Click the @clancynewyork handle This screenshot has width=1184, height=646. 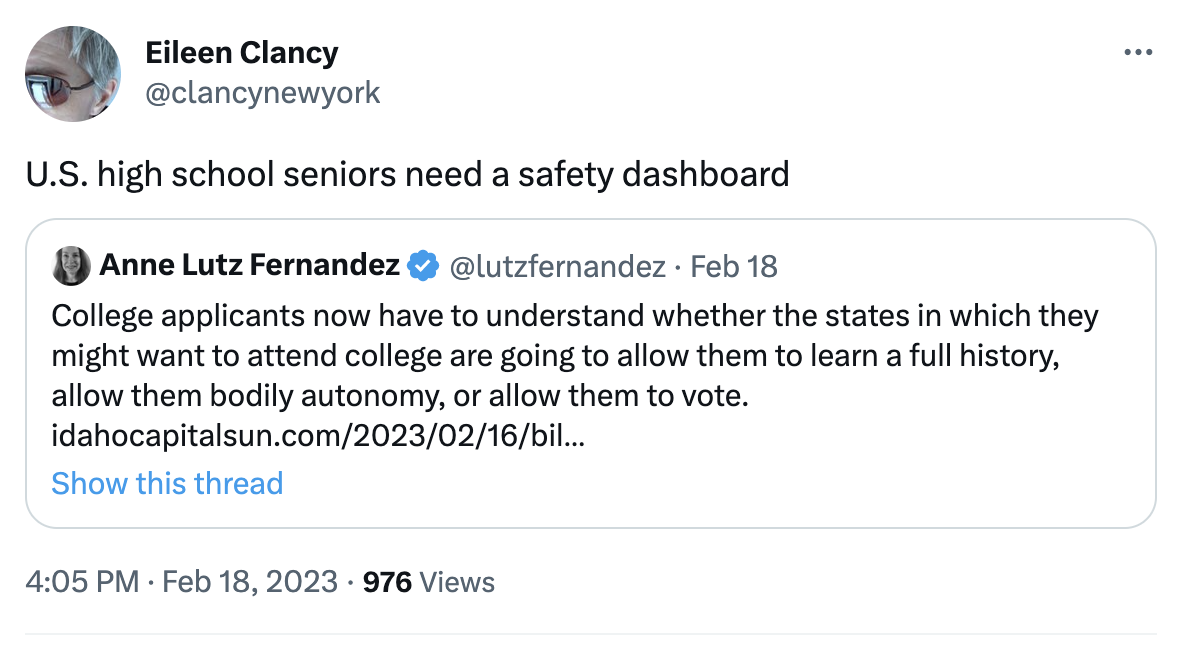263,93
